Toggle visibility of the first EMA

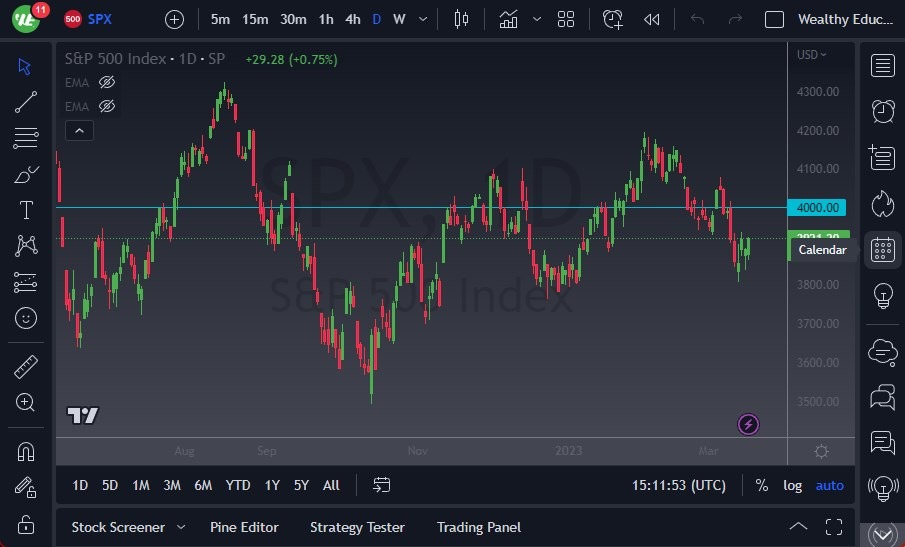point(107,82)
